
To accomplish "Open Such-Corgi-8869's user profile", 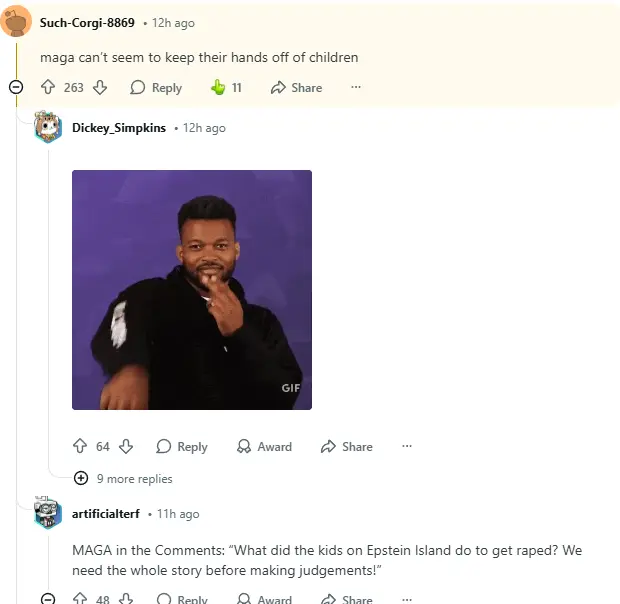I will pyautogui.click(x=87, y=23).
